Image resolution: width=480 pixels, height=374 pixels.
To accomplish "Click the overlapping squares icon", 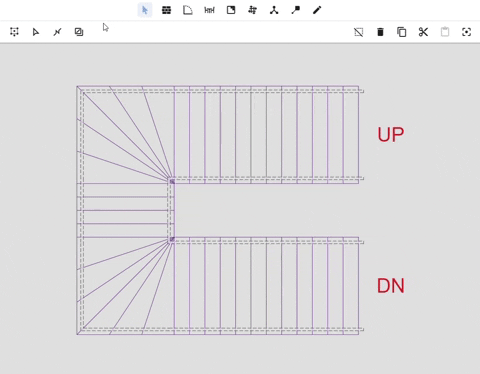I will [79, 32].
